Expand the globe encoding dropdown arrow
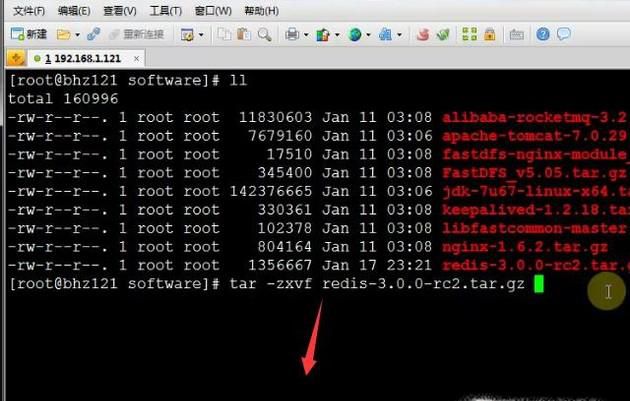The width and height of the screenshot is (630, 401). pos(368,35)
